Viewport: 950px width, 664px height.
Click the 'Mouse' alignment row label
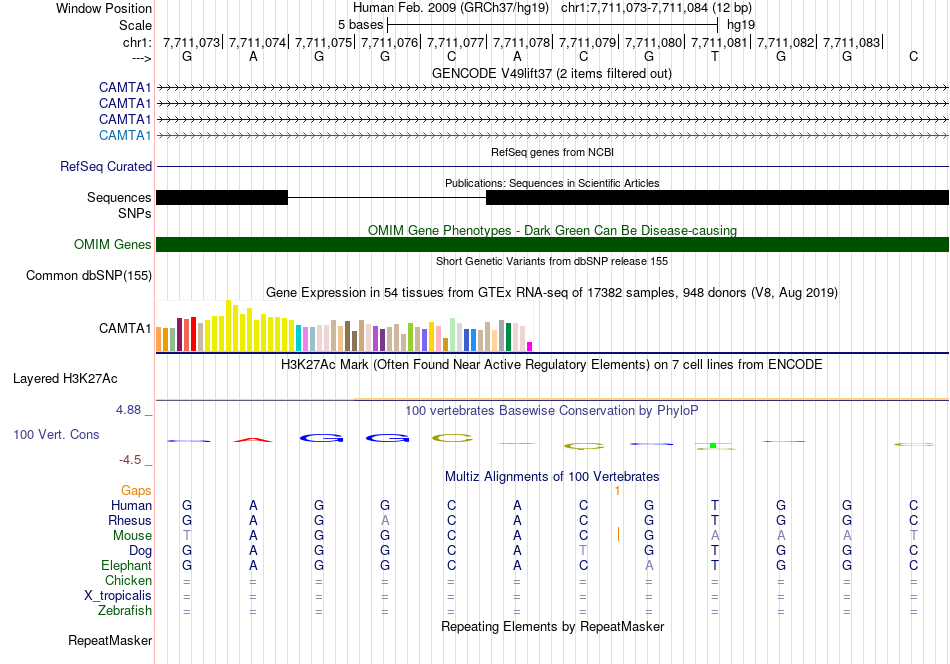tap(132, 536)
